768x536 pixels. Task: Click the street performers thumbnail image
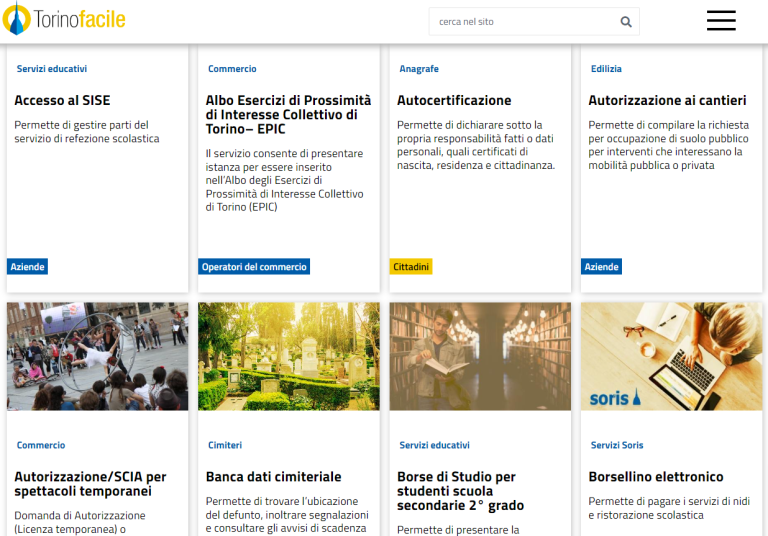pos(97,356)
